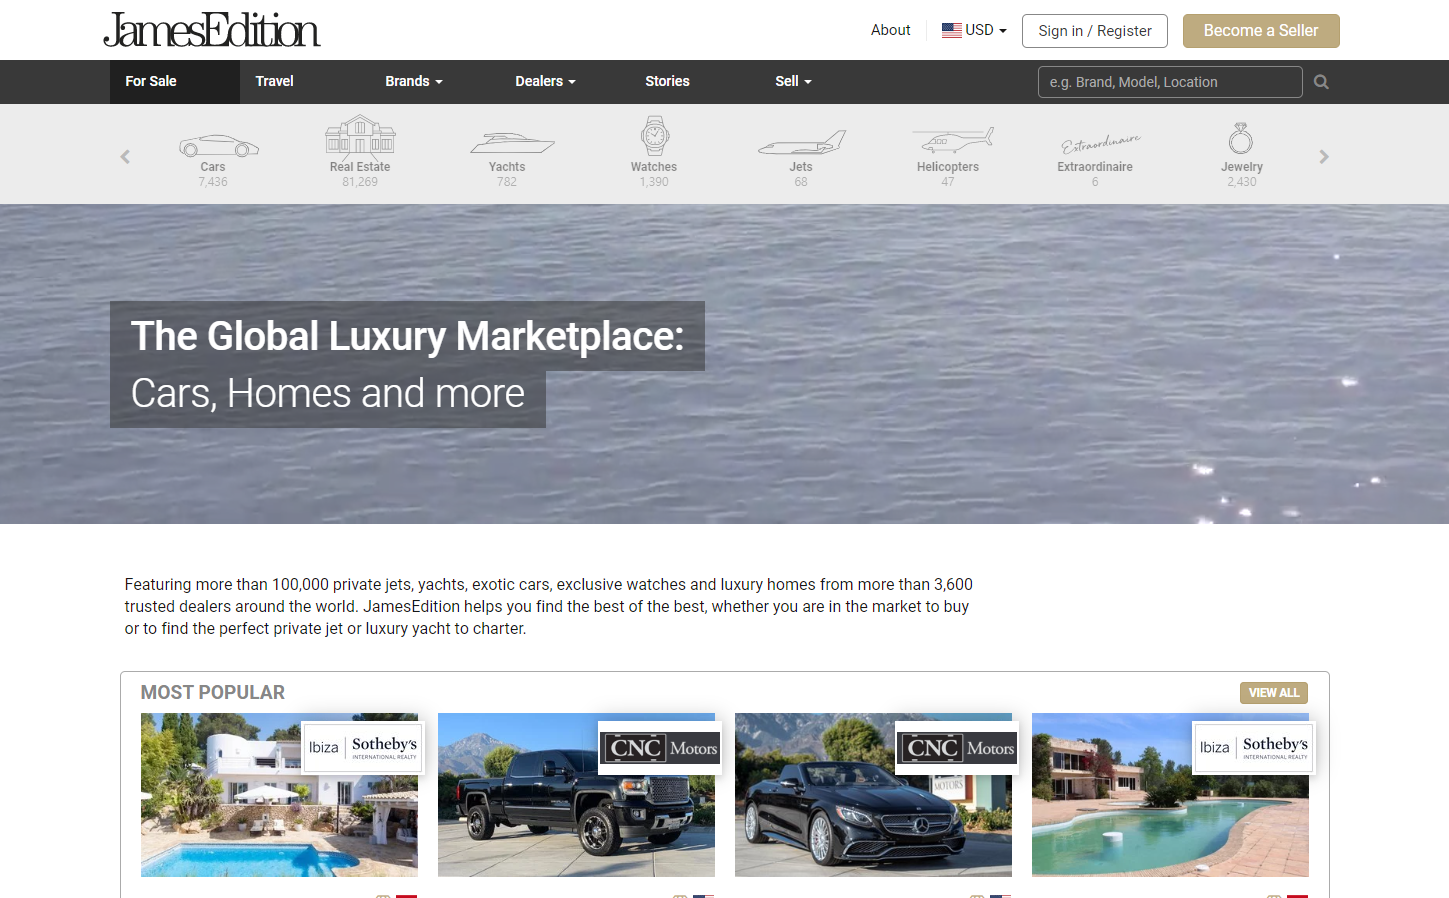The height and width of the screenshot is (898, 1449).
Task: Go to previous categories with left arrow
Action: tap(125, 157)
